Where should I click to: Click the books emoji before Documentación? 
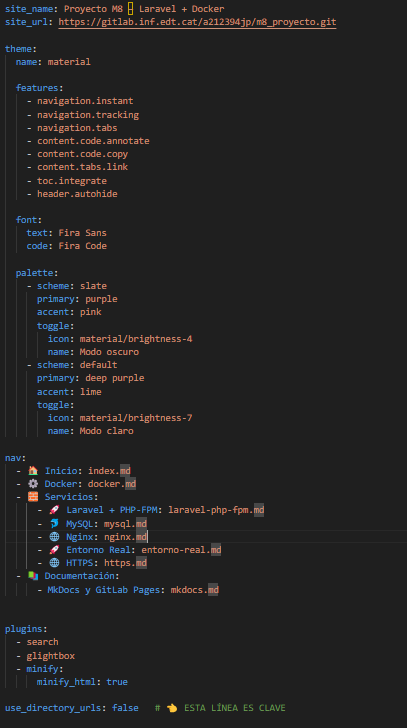(x=32, y=575)
